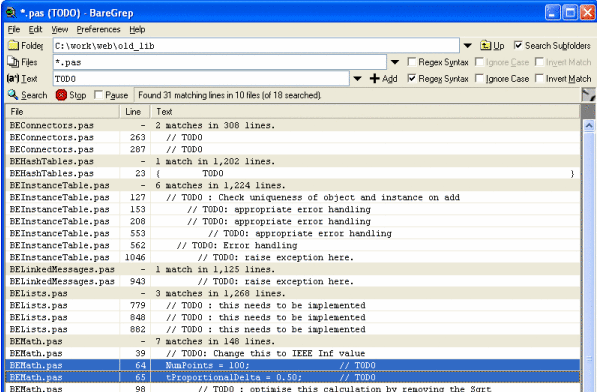Click the corner icon right of the status bar
This screenshot has height=392, width=597.
(589, 95)
